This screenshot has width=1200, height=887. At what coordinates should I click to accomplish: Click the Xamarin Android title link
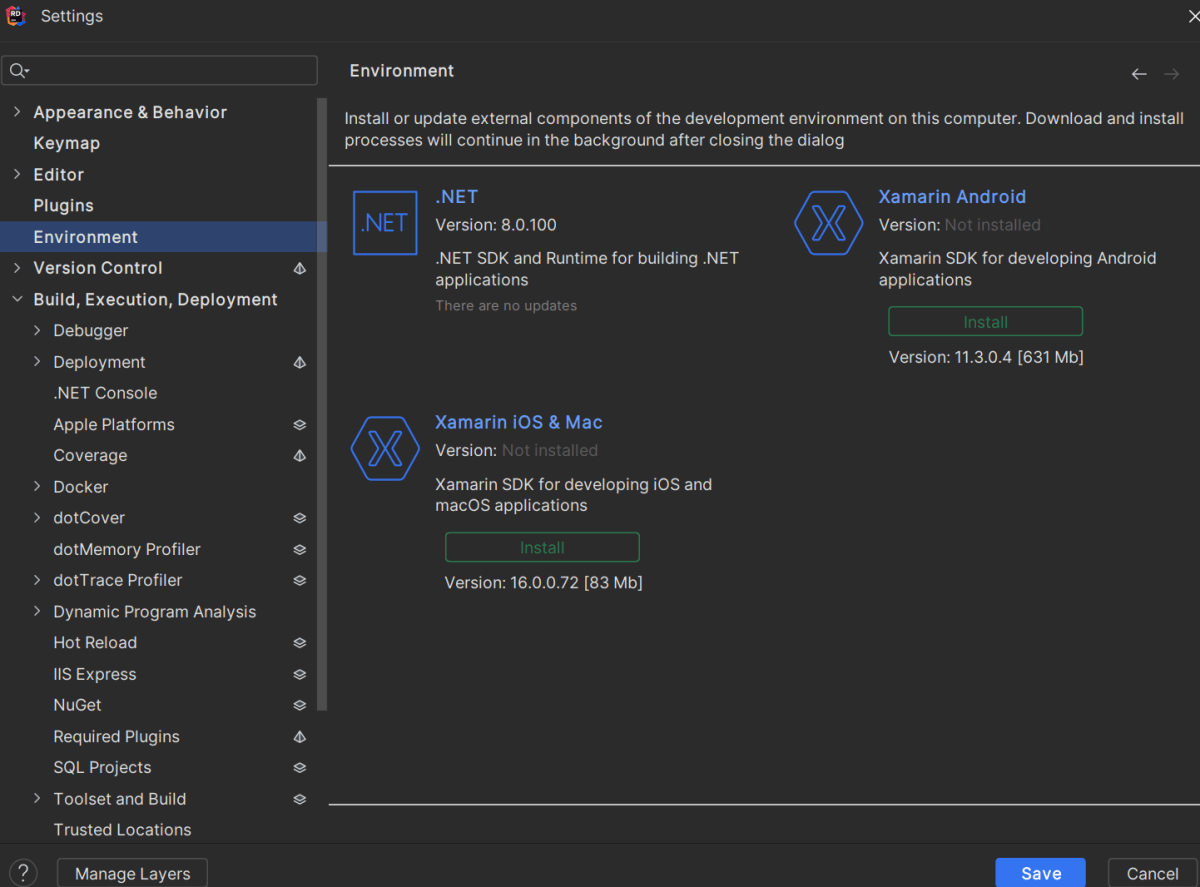pos(952,197)
